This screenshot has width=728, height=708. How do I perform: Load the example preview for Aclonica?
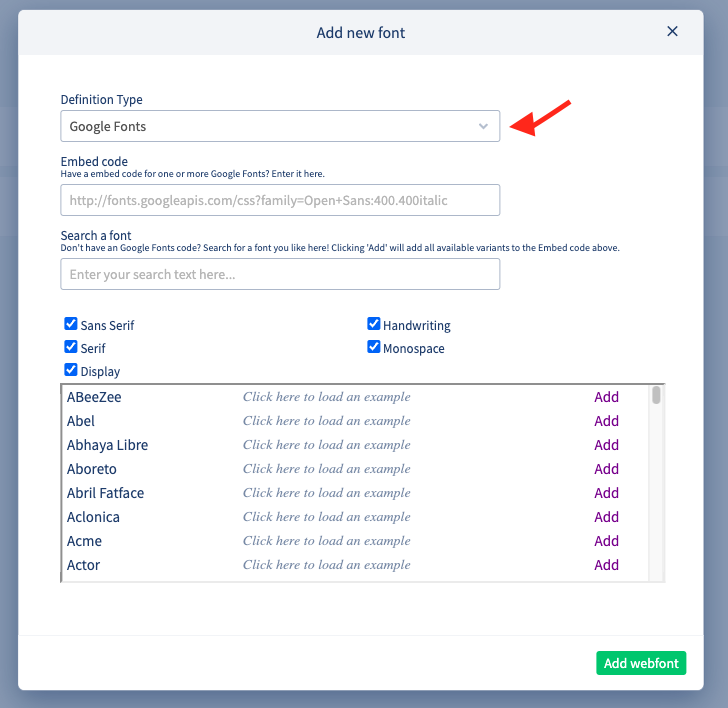click(x=326, y=517)
